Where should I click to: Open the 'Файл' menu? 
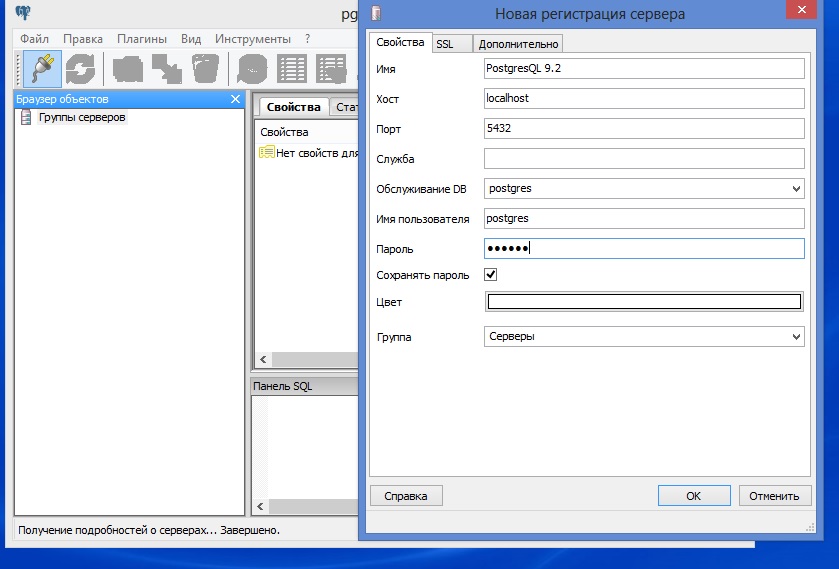(x=34, y=38)
